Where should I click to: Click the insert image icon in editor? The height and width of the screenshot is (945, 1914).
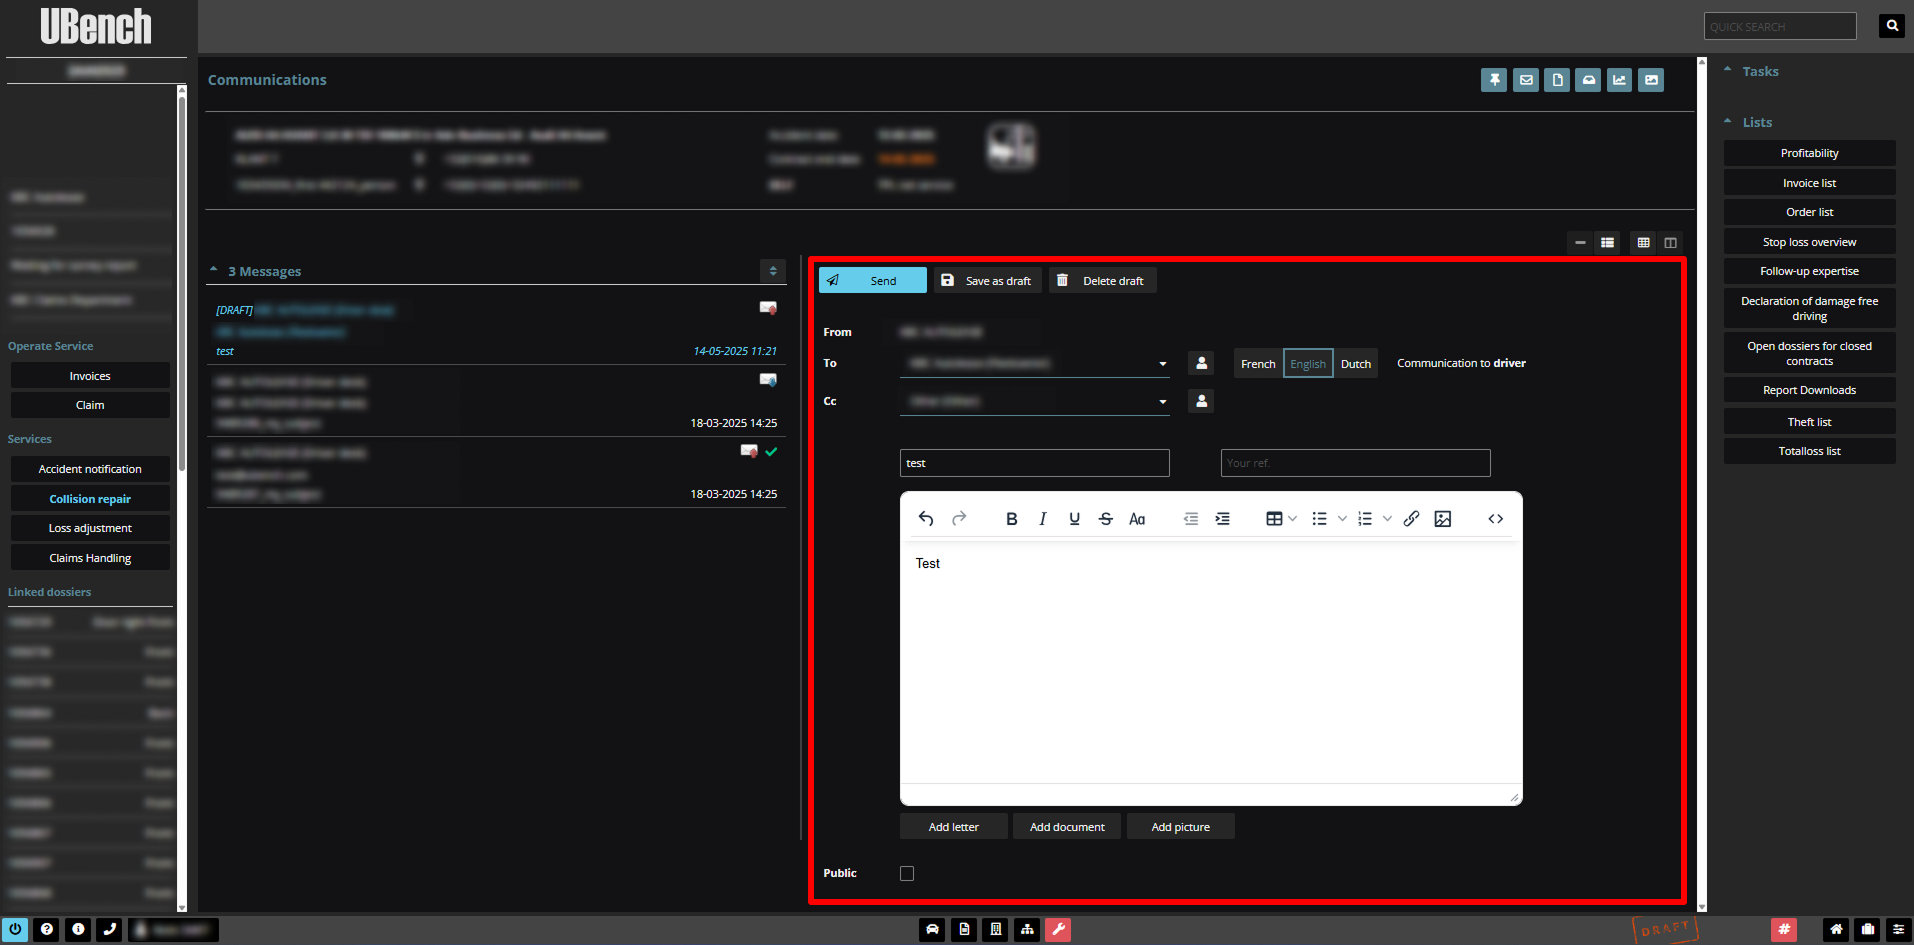tap(1442, 519)
